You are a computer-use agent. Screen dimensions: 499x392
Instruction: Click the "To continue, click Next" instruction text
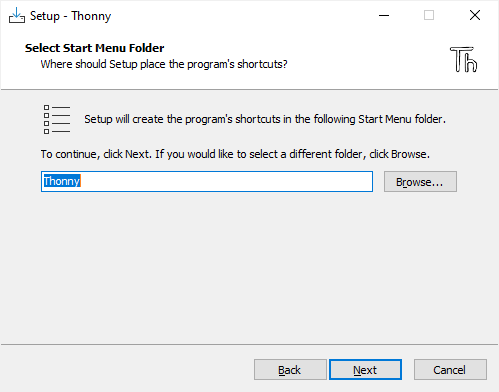click(x=235, y=154)
